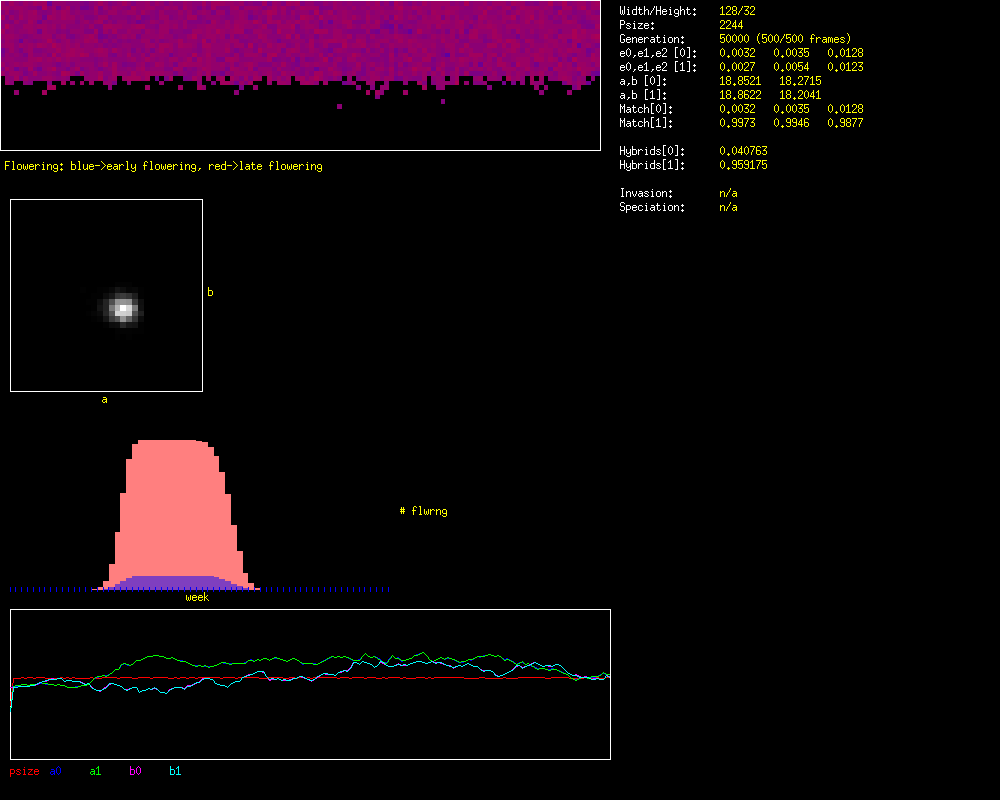Select the blue a0 legend label
Image resolution: width=1000 pixels, height=800 pixels.
(56, 771)
